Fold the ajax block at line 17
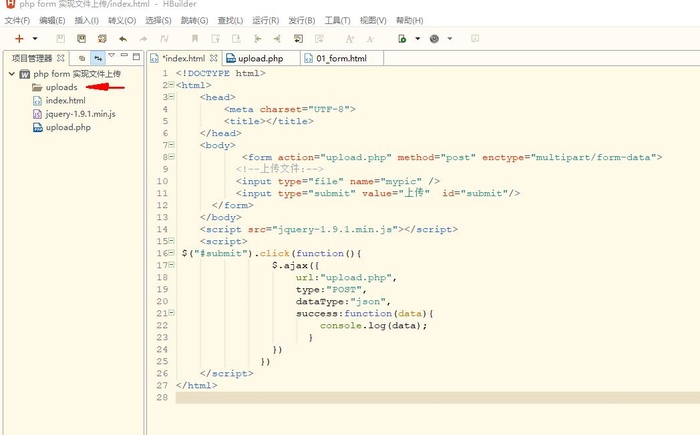Screen dimensions: 700x435 coord(171,265)
